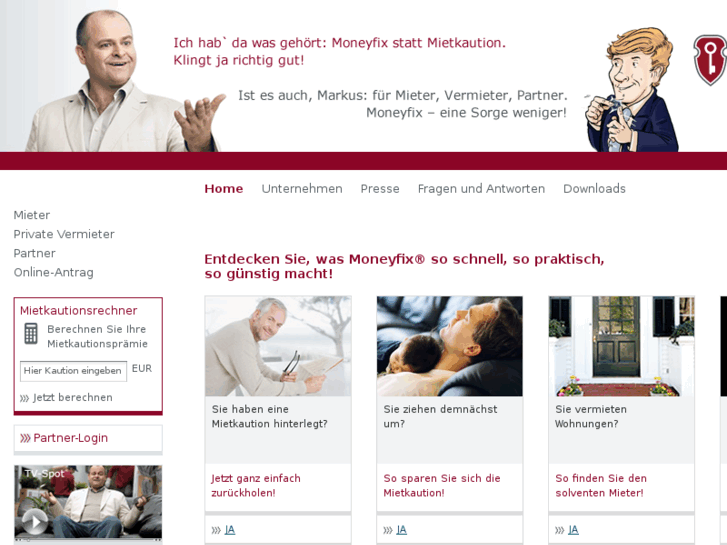
Task: Click chevron arrows beside Partner-Login
Action: pos(25,438)
